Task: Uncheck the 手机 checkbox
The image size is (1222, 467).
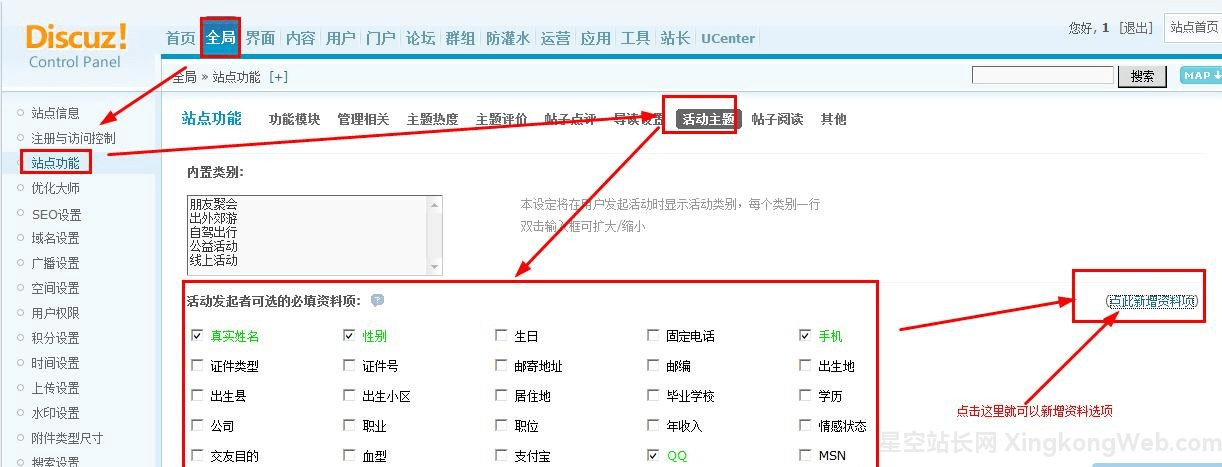Action: pyautogui.click(x=805, y=336)
